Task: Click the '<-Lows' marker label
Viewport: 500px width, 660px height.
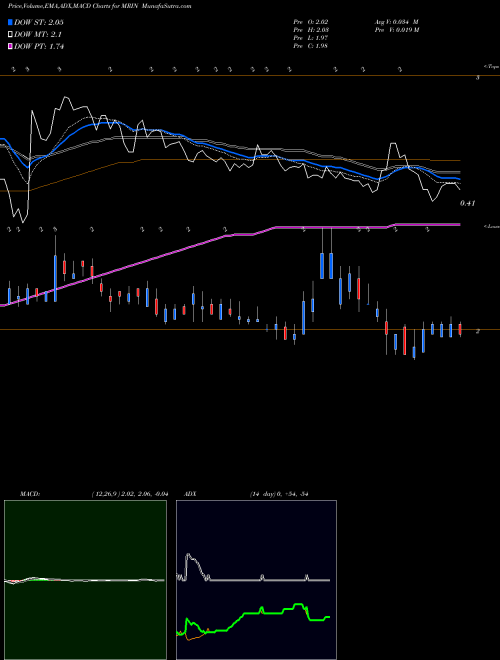Action: click(x=491, y=226)
